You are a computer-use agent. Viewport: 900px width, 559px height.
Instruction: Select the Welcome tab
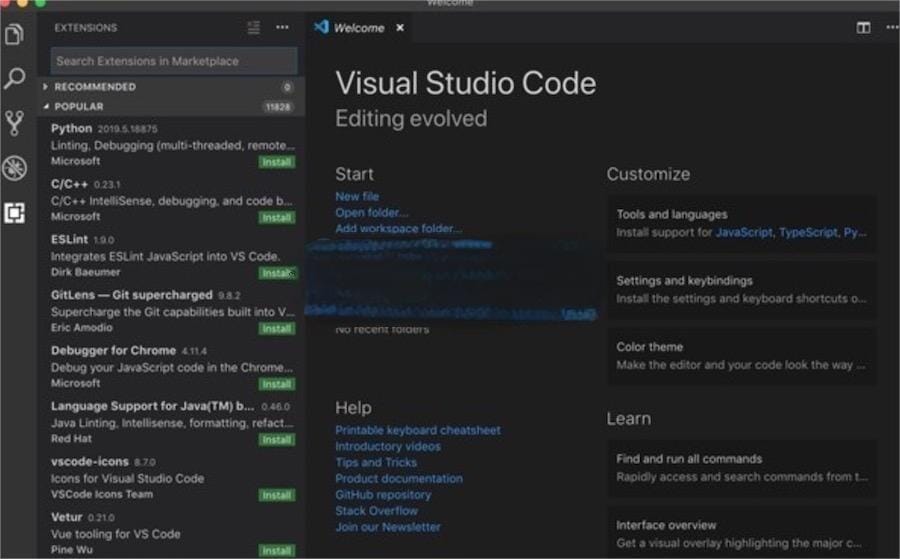(x=358, y=28)
